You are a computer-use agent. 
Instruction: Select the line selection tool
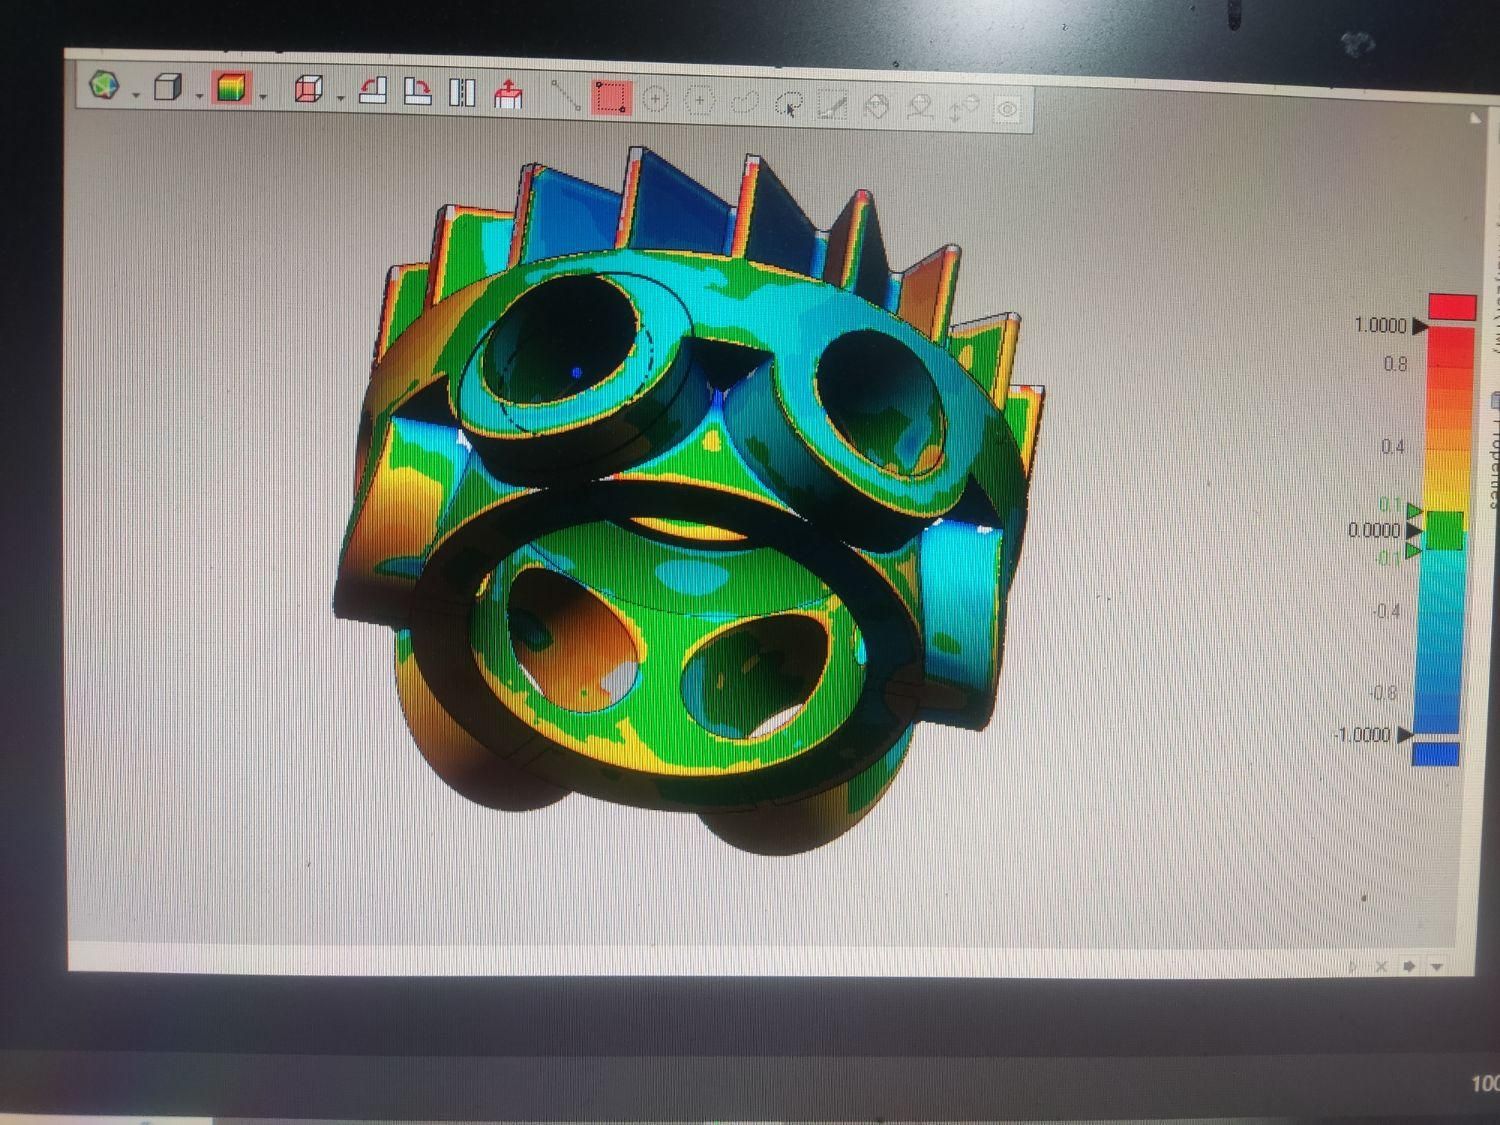(x=566, y=96)
